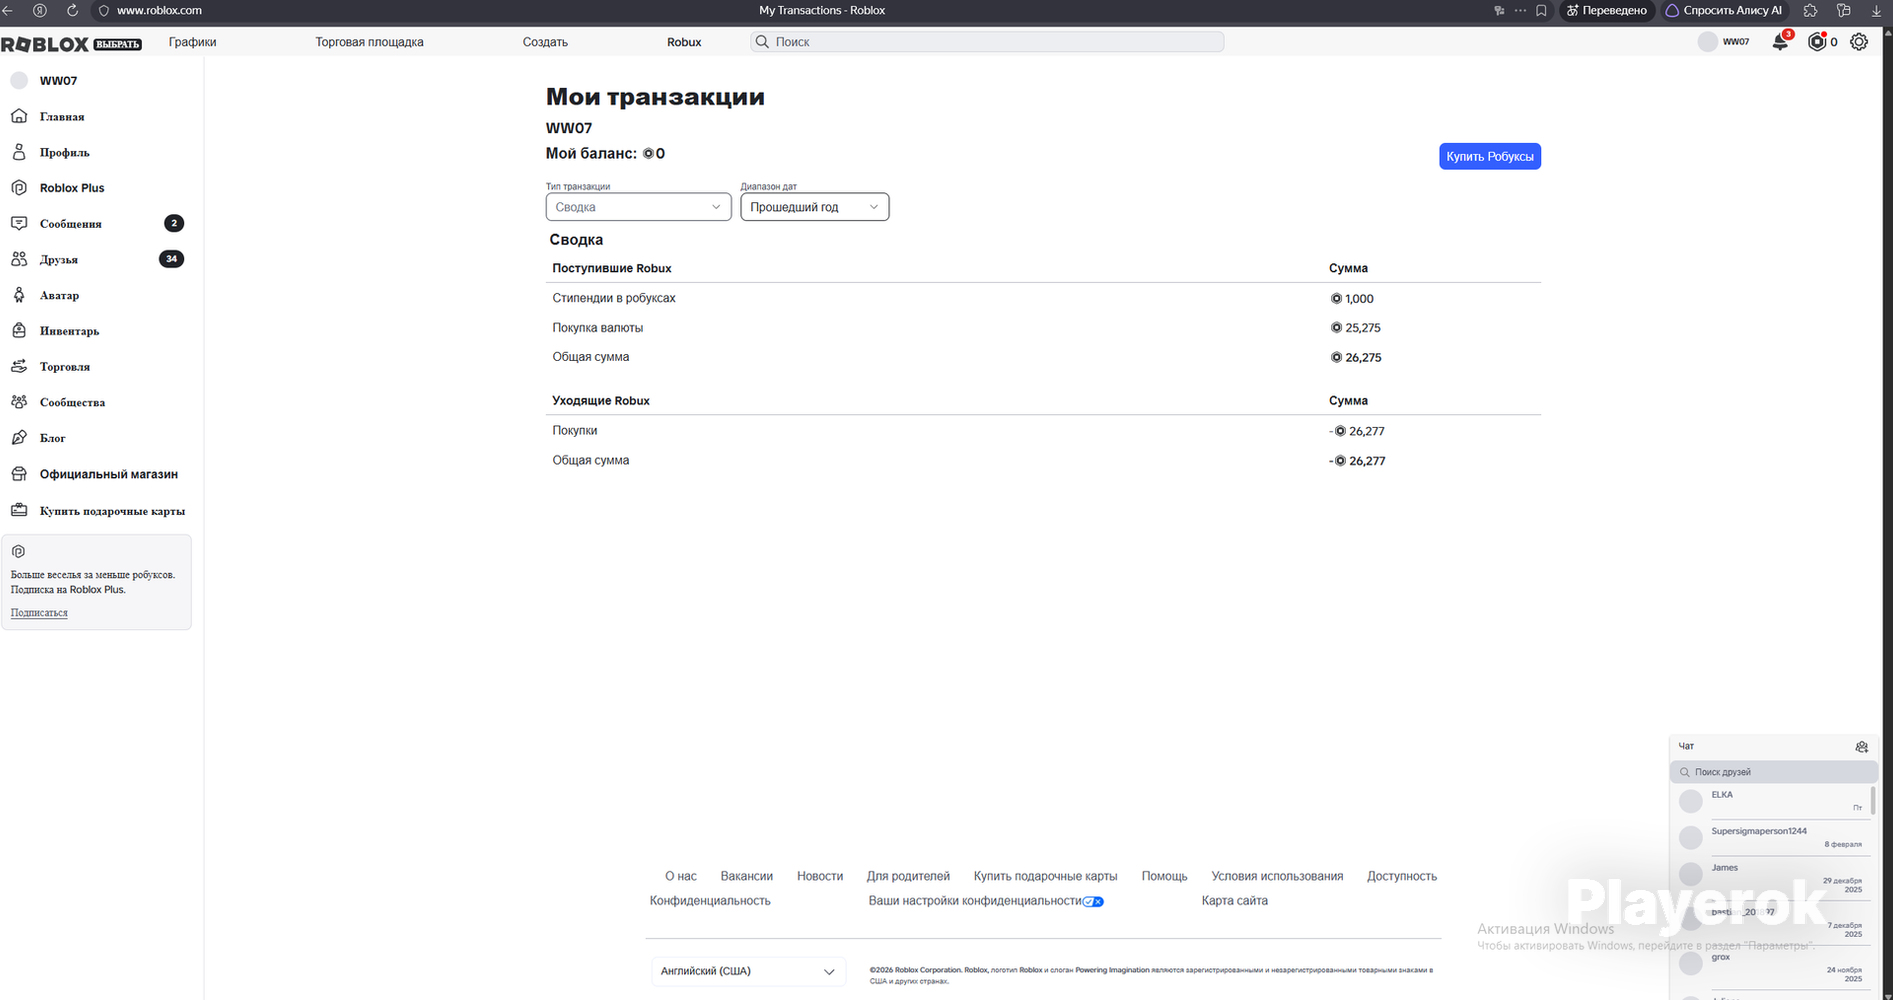Open the Для родителей footer link
This screenshot has height=1000, width=1893.
[x=908, y=876]
